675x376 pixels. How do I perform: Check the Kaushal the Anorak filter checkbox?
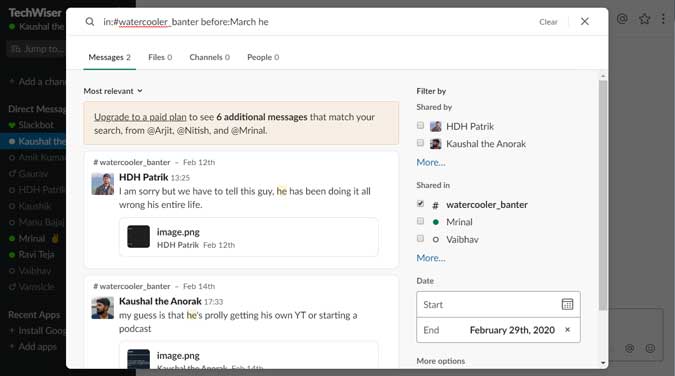420,143
